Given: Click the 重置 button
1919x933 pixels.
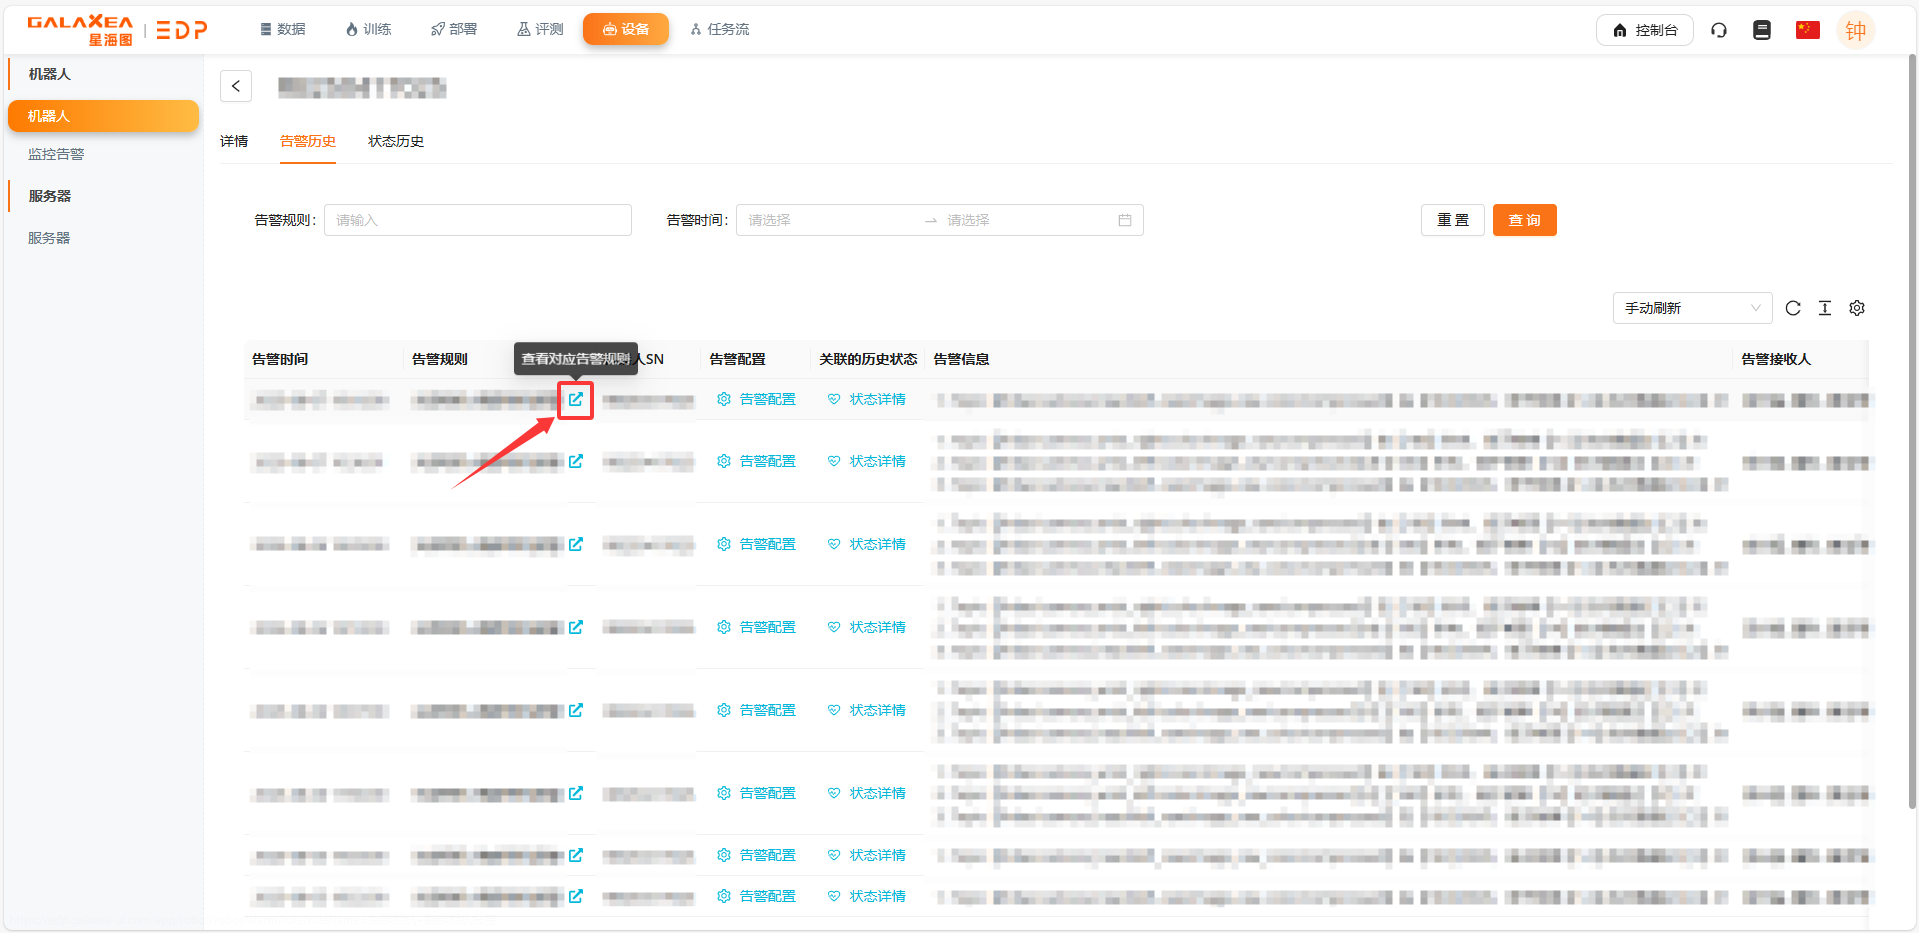Looking at the screenshot, I should [x=1452, y=220].
